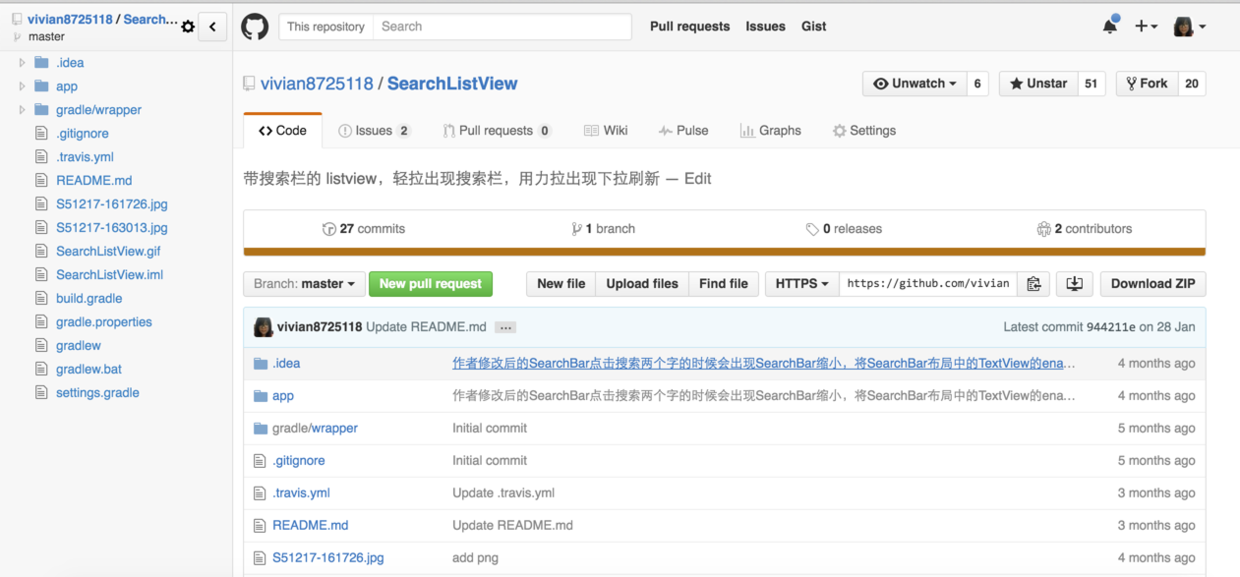Viewport: 1240px width, 577px height.
Task: Click the repository book icon beside owner name
Action: pos(249,84)
